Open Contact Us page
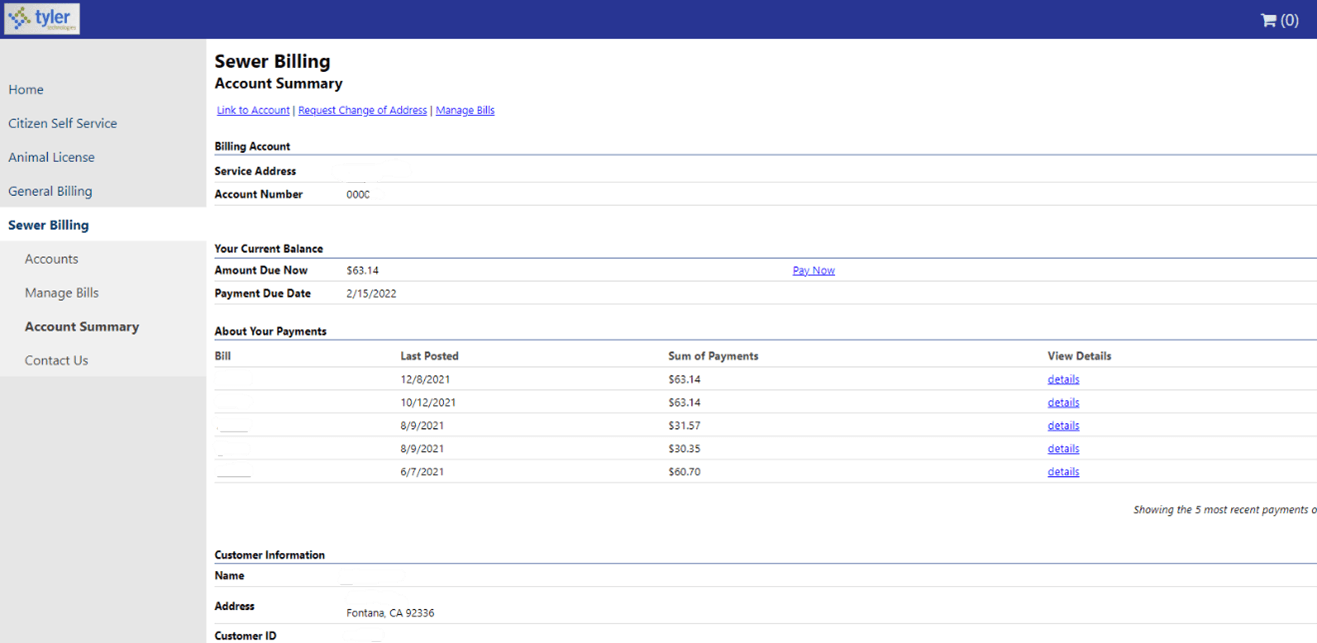The image size is (1317, 643). coord(56,361)
